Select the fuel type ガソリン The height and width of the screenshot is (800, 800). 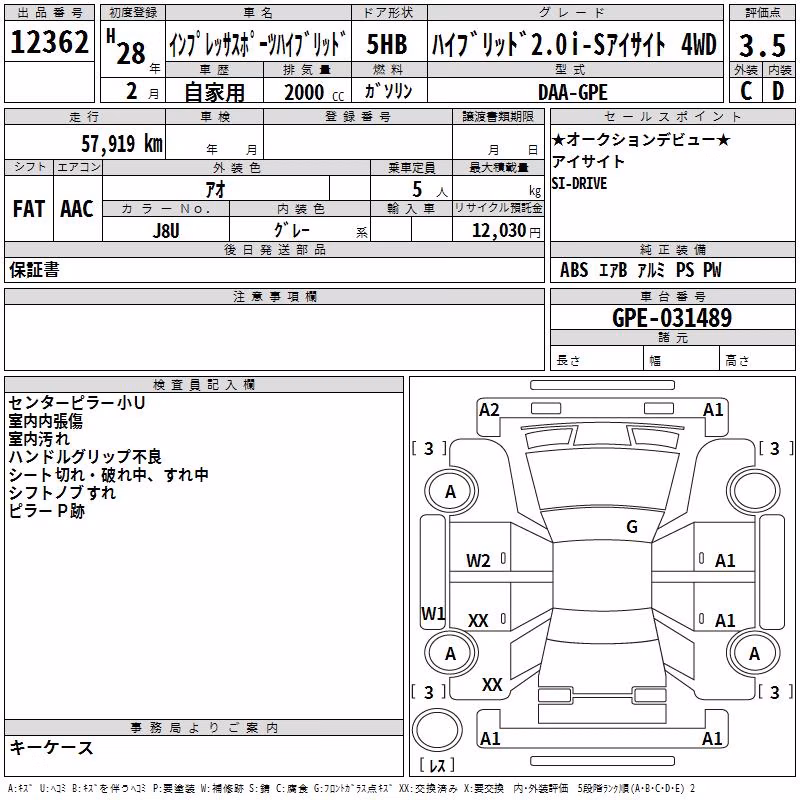click(388, 91)
